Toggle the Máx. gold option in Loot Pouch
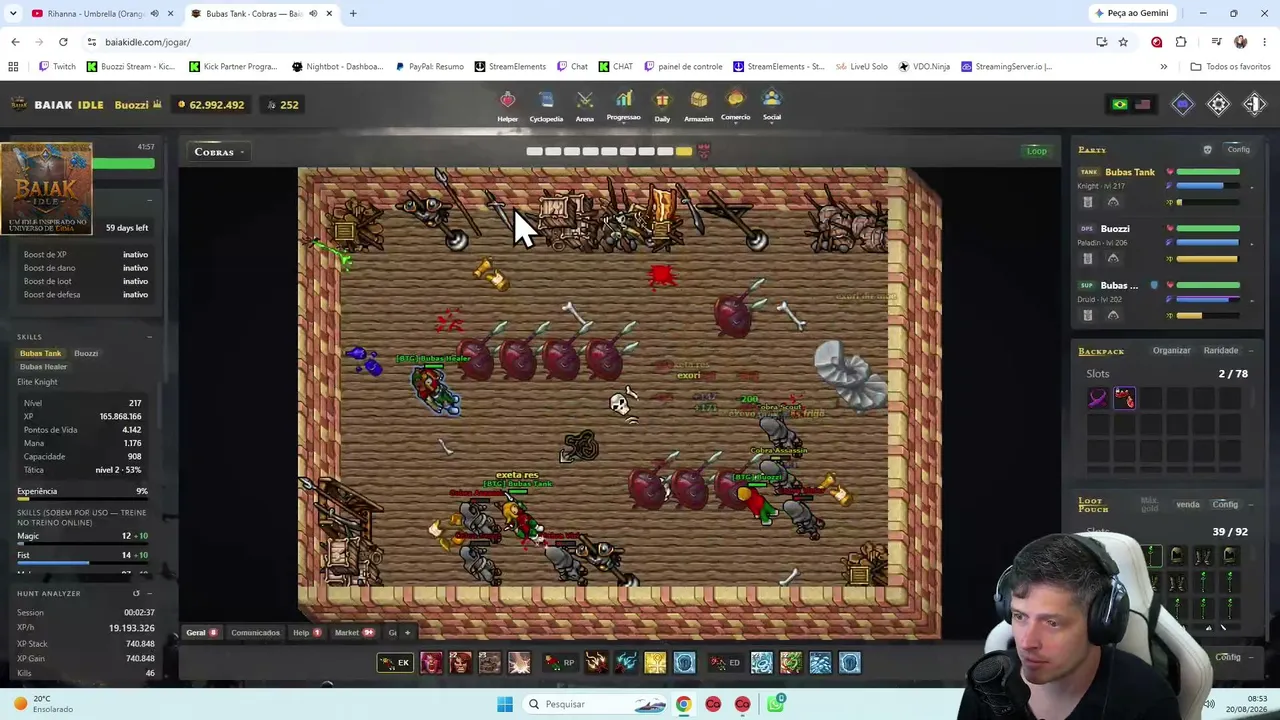 click(1149, 504)
